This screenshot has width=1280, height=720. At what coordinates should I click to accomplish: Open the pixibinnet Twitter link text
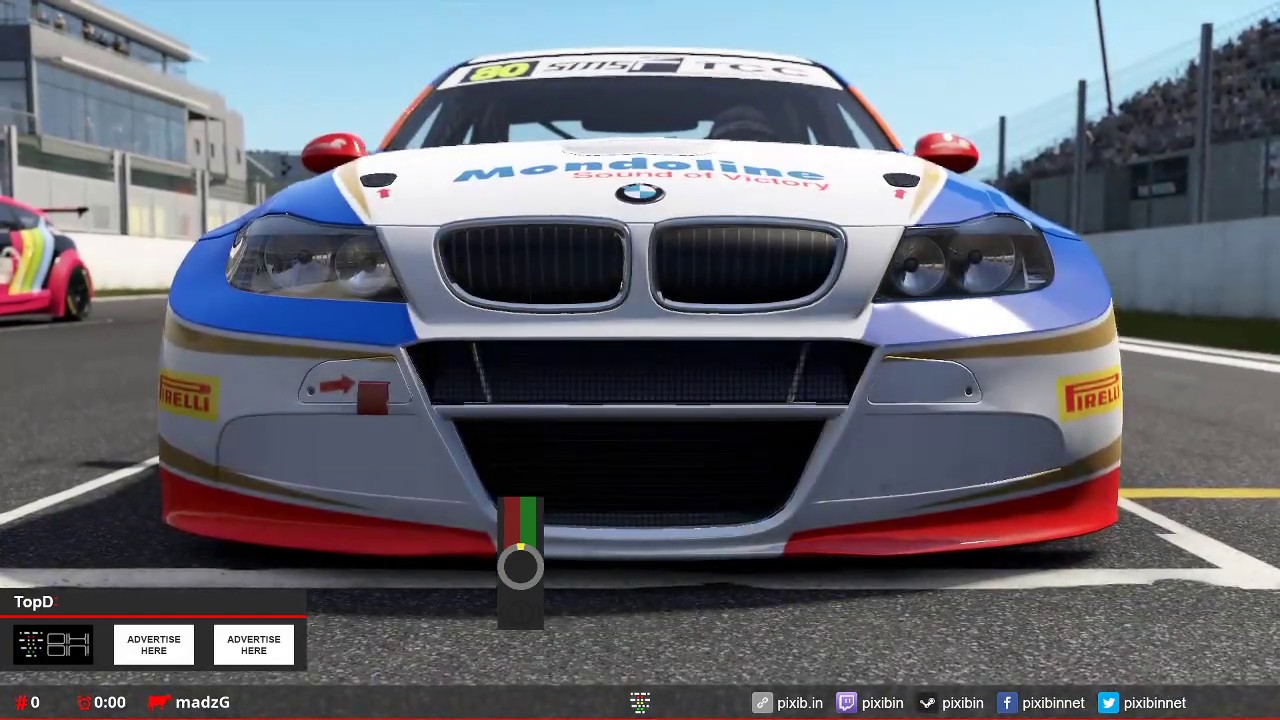coord(1155,703)
